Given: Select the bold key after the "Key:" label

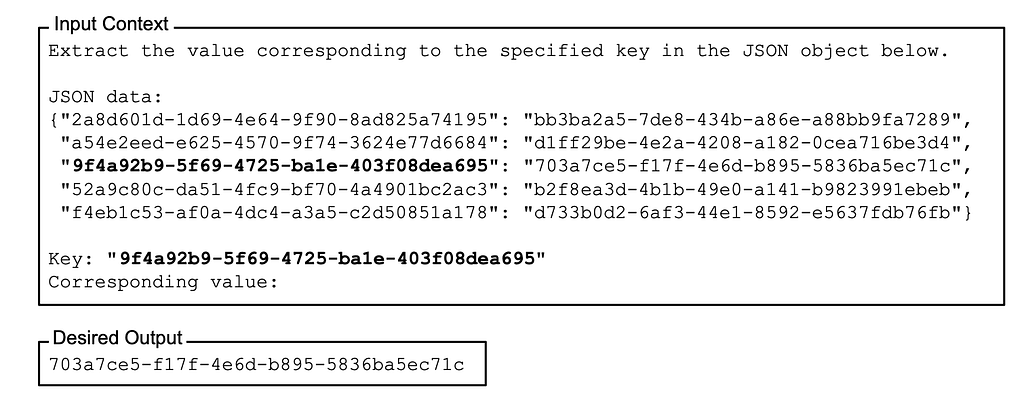Looking at the screenshot, I should tap(326, 259).
